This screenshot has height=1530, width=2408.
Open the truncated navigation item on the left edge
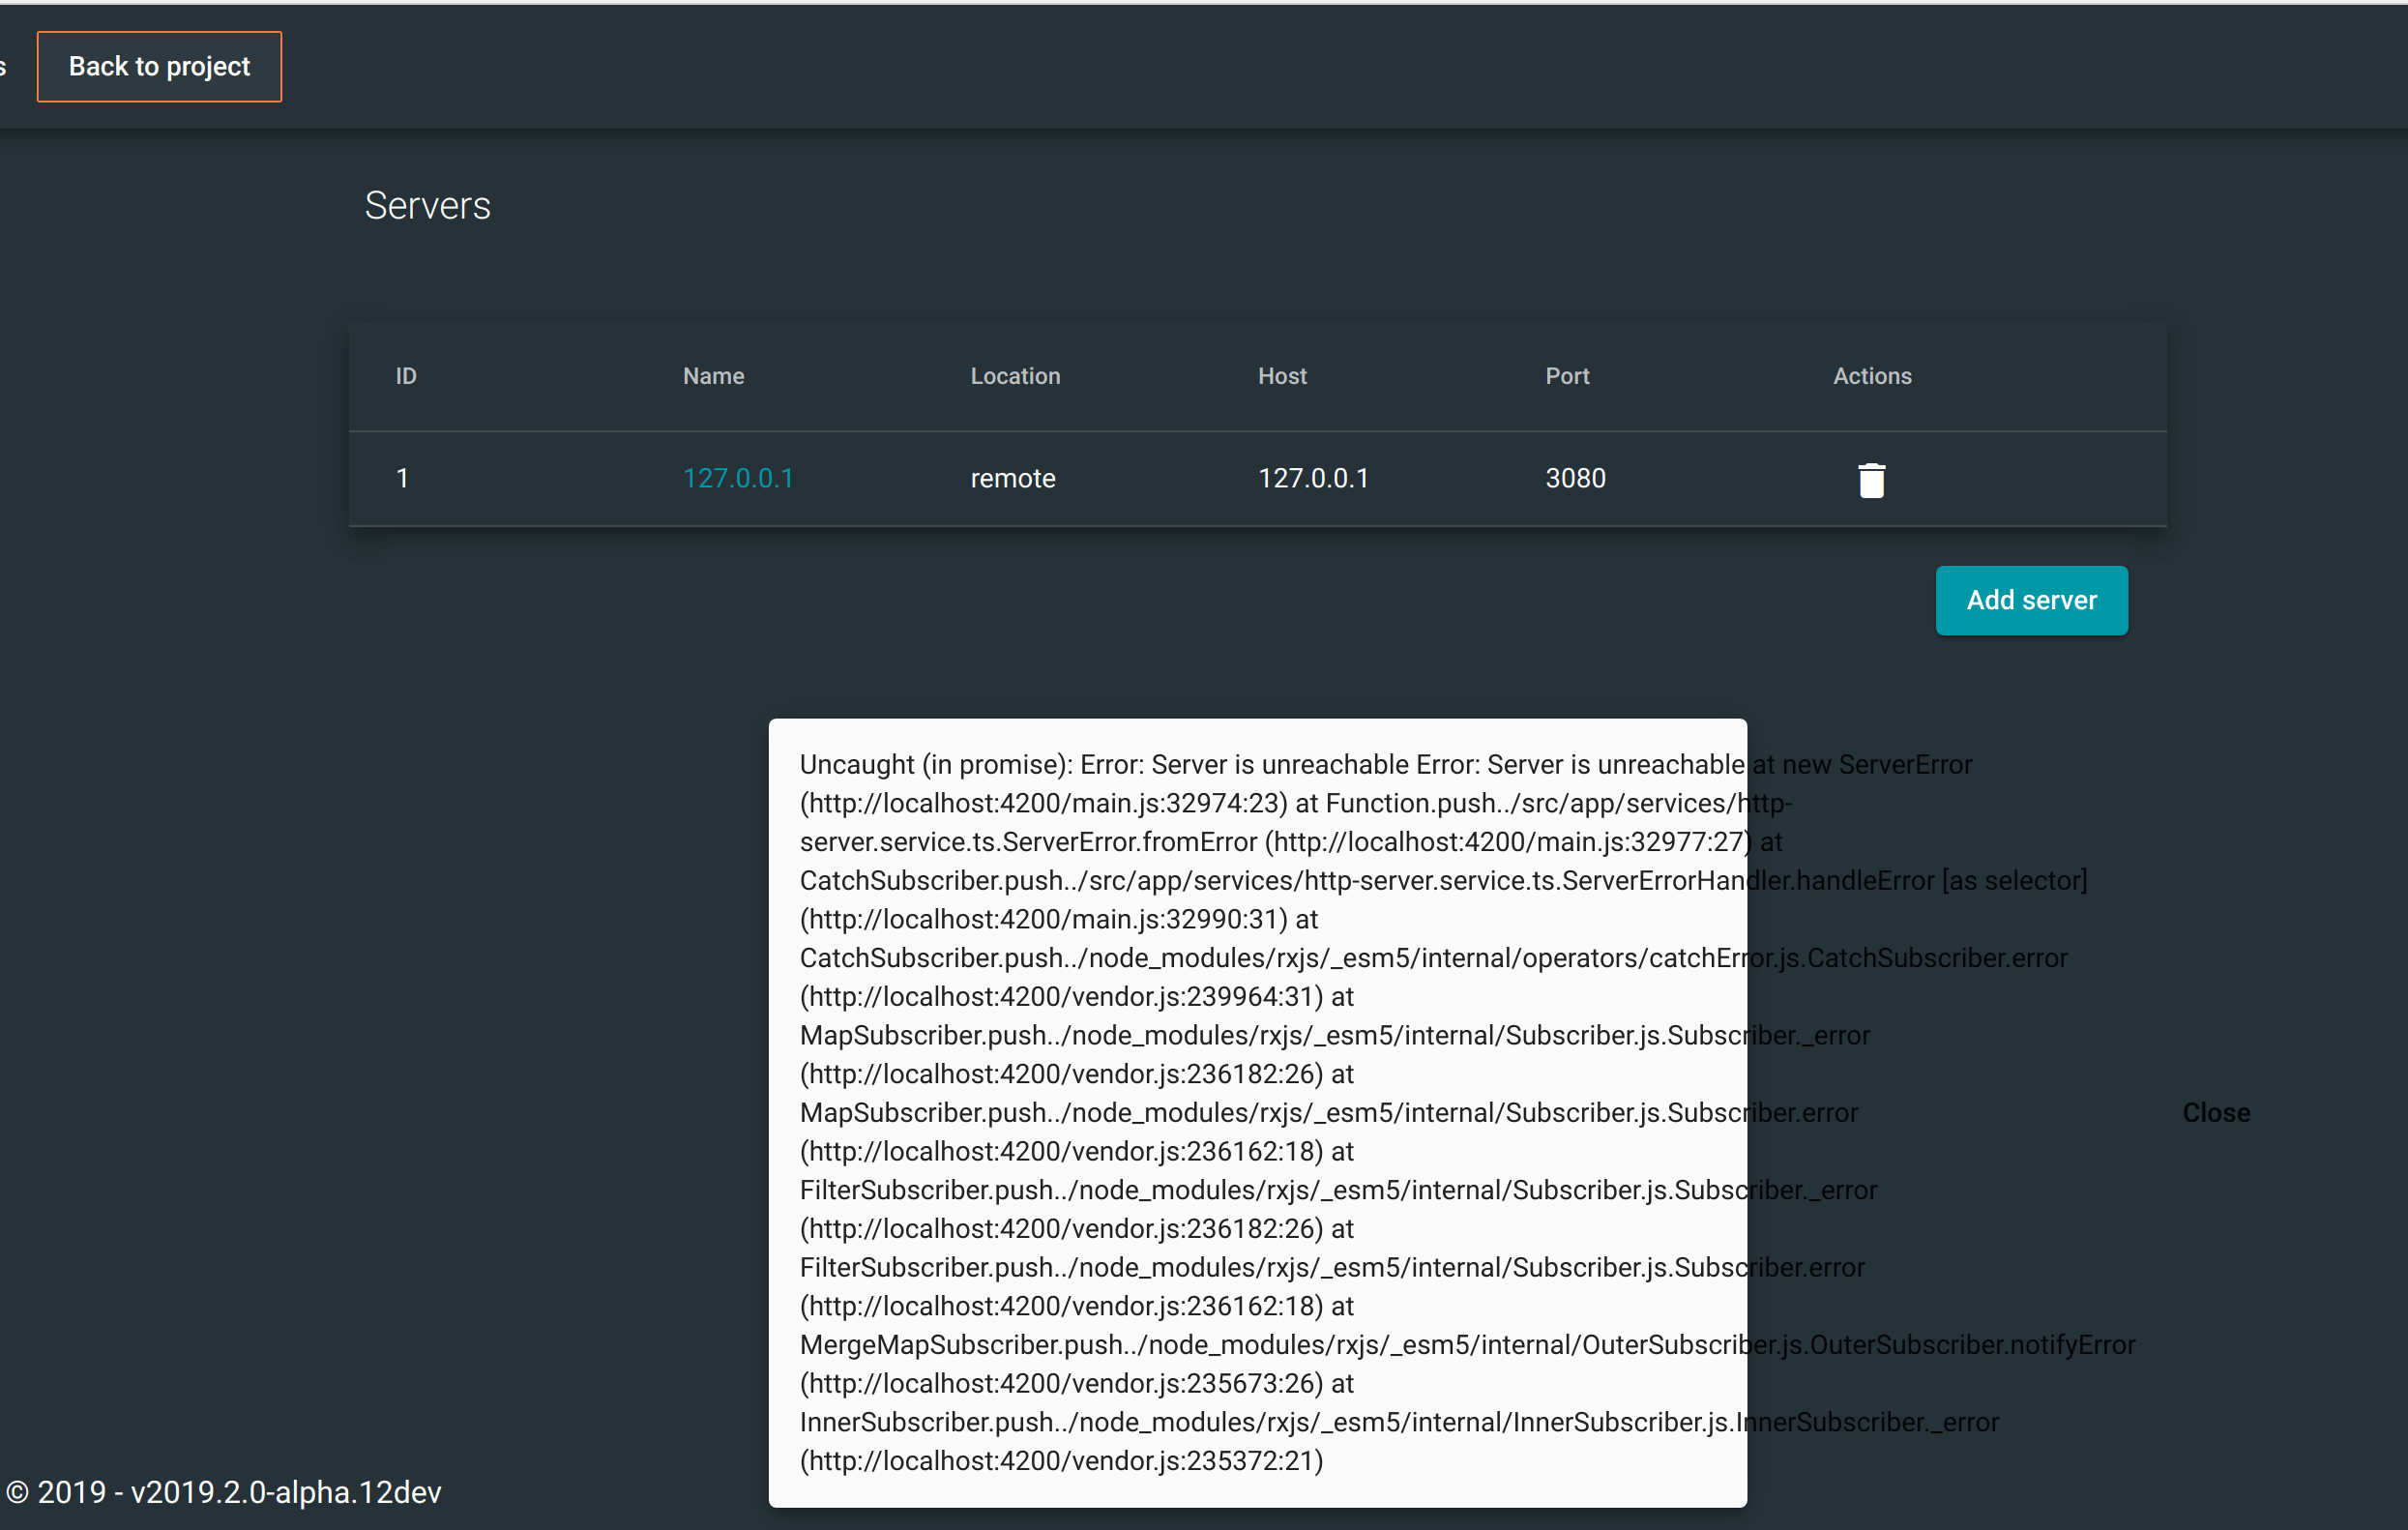point(6,66)
